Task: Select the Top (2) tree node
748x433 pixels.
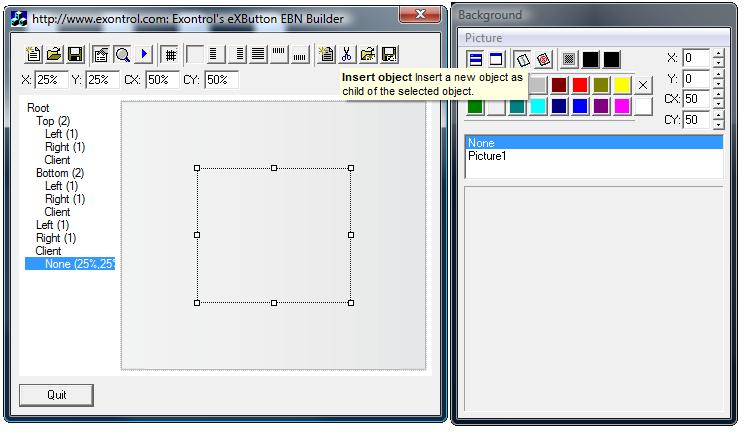Action: click(53, 121)
